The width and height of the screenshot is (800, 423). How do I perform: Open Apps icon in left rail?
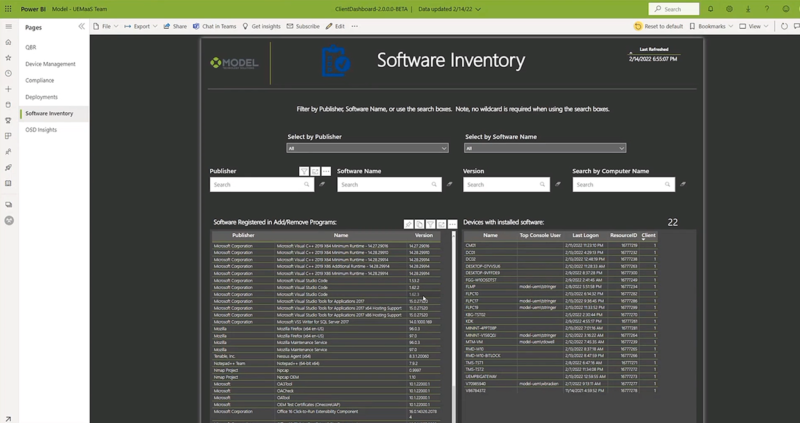[x=8, y=136]
